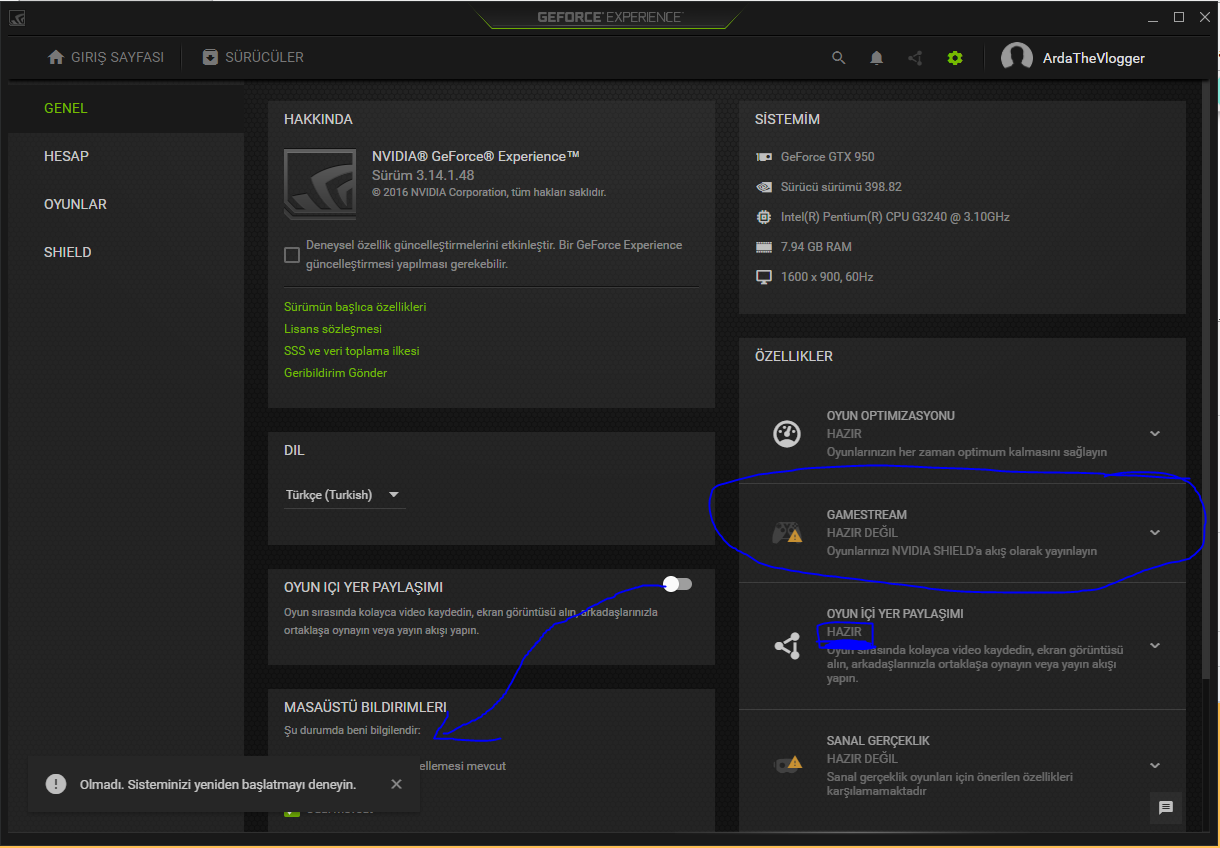Open the SSS ve veri toplama ilkesi link
The width and height of the screenshot is (1220, 848).
click(352, 351)
